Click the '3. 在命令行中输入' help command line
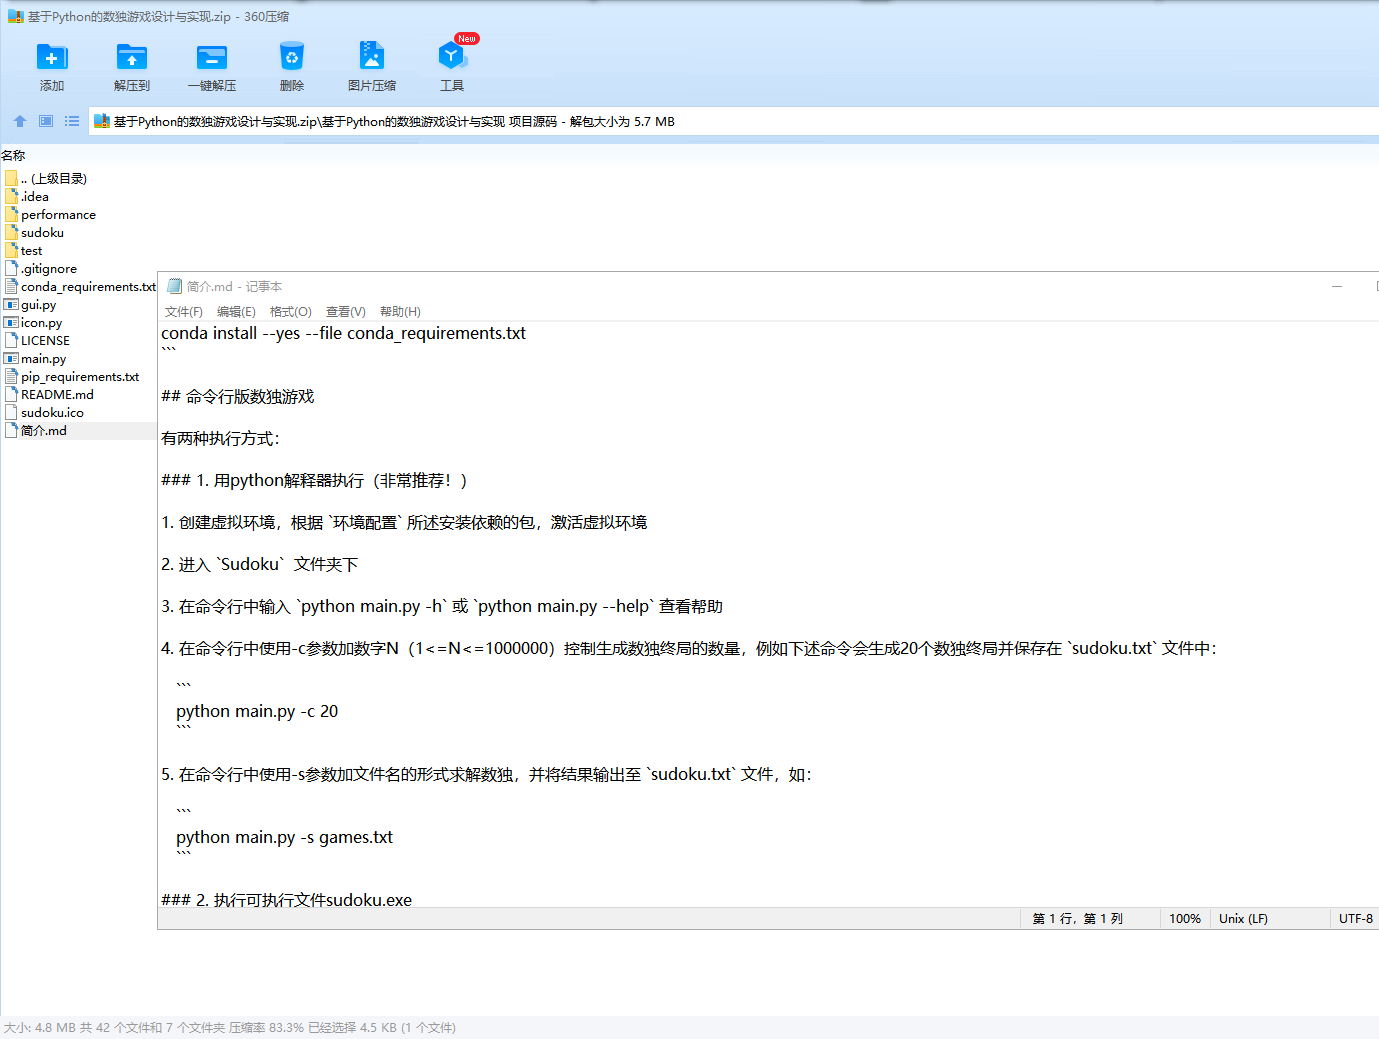 coord(442,607)
